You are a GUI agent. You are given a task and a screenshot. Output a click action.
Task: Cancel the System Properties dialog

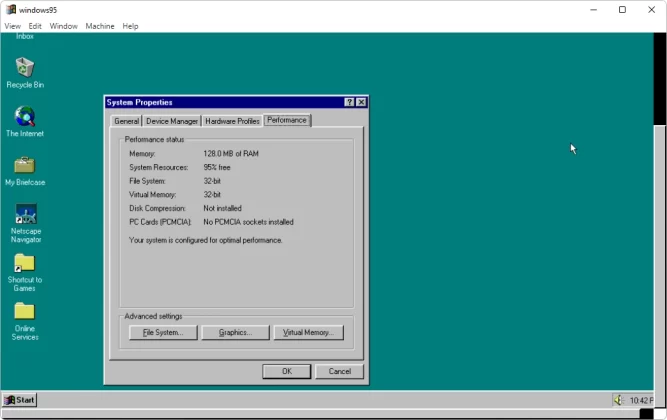pyautogui.click(x=339, y=371)
